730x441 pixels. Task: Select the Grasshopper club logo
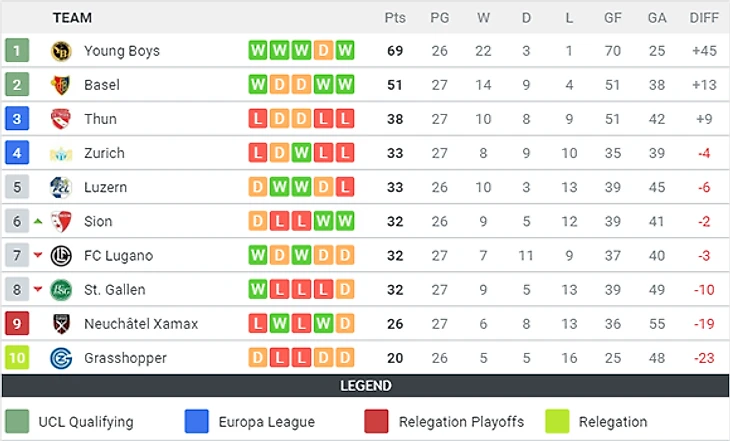point(61,358)
